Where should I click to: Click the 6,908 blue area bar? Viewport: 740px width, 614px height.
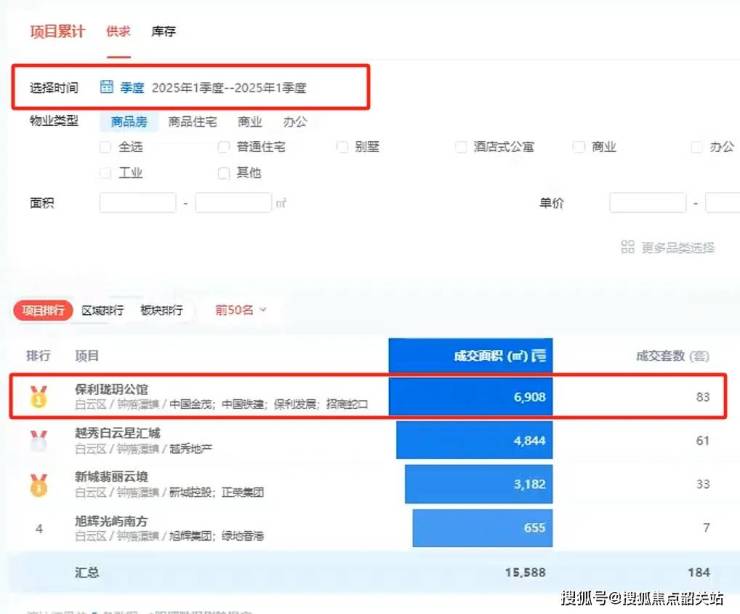(x=471, y=397)
